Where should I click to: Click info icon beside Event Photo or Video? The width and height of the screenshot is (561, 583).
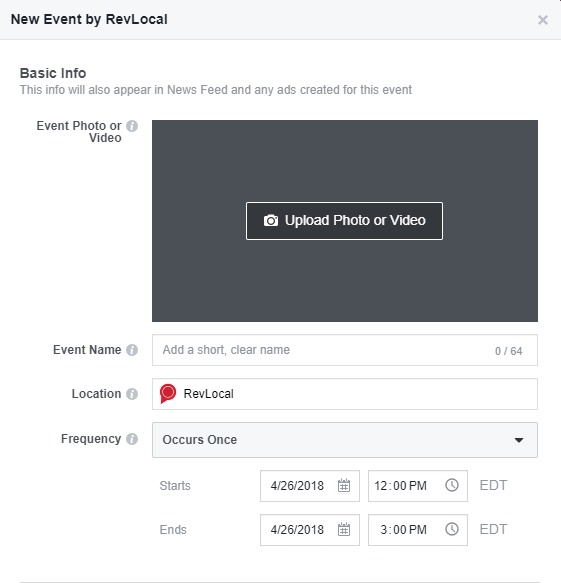click(132, 126)
